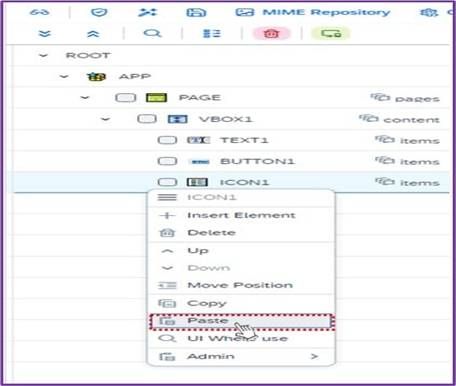Click the red delete trash icon

coord(271,34)
